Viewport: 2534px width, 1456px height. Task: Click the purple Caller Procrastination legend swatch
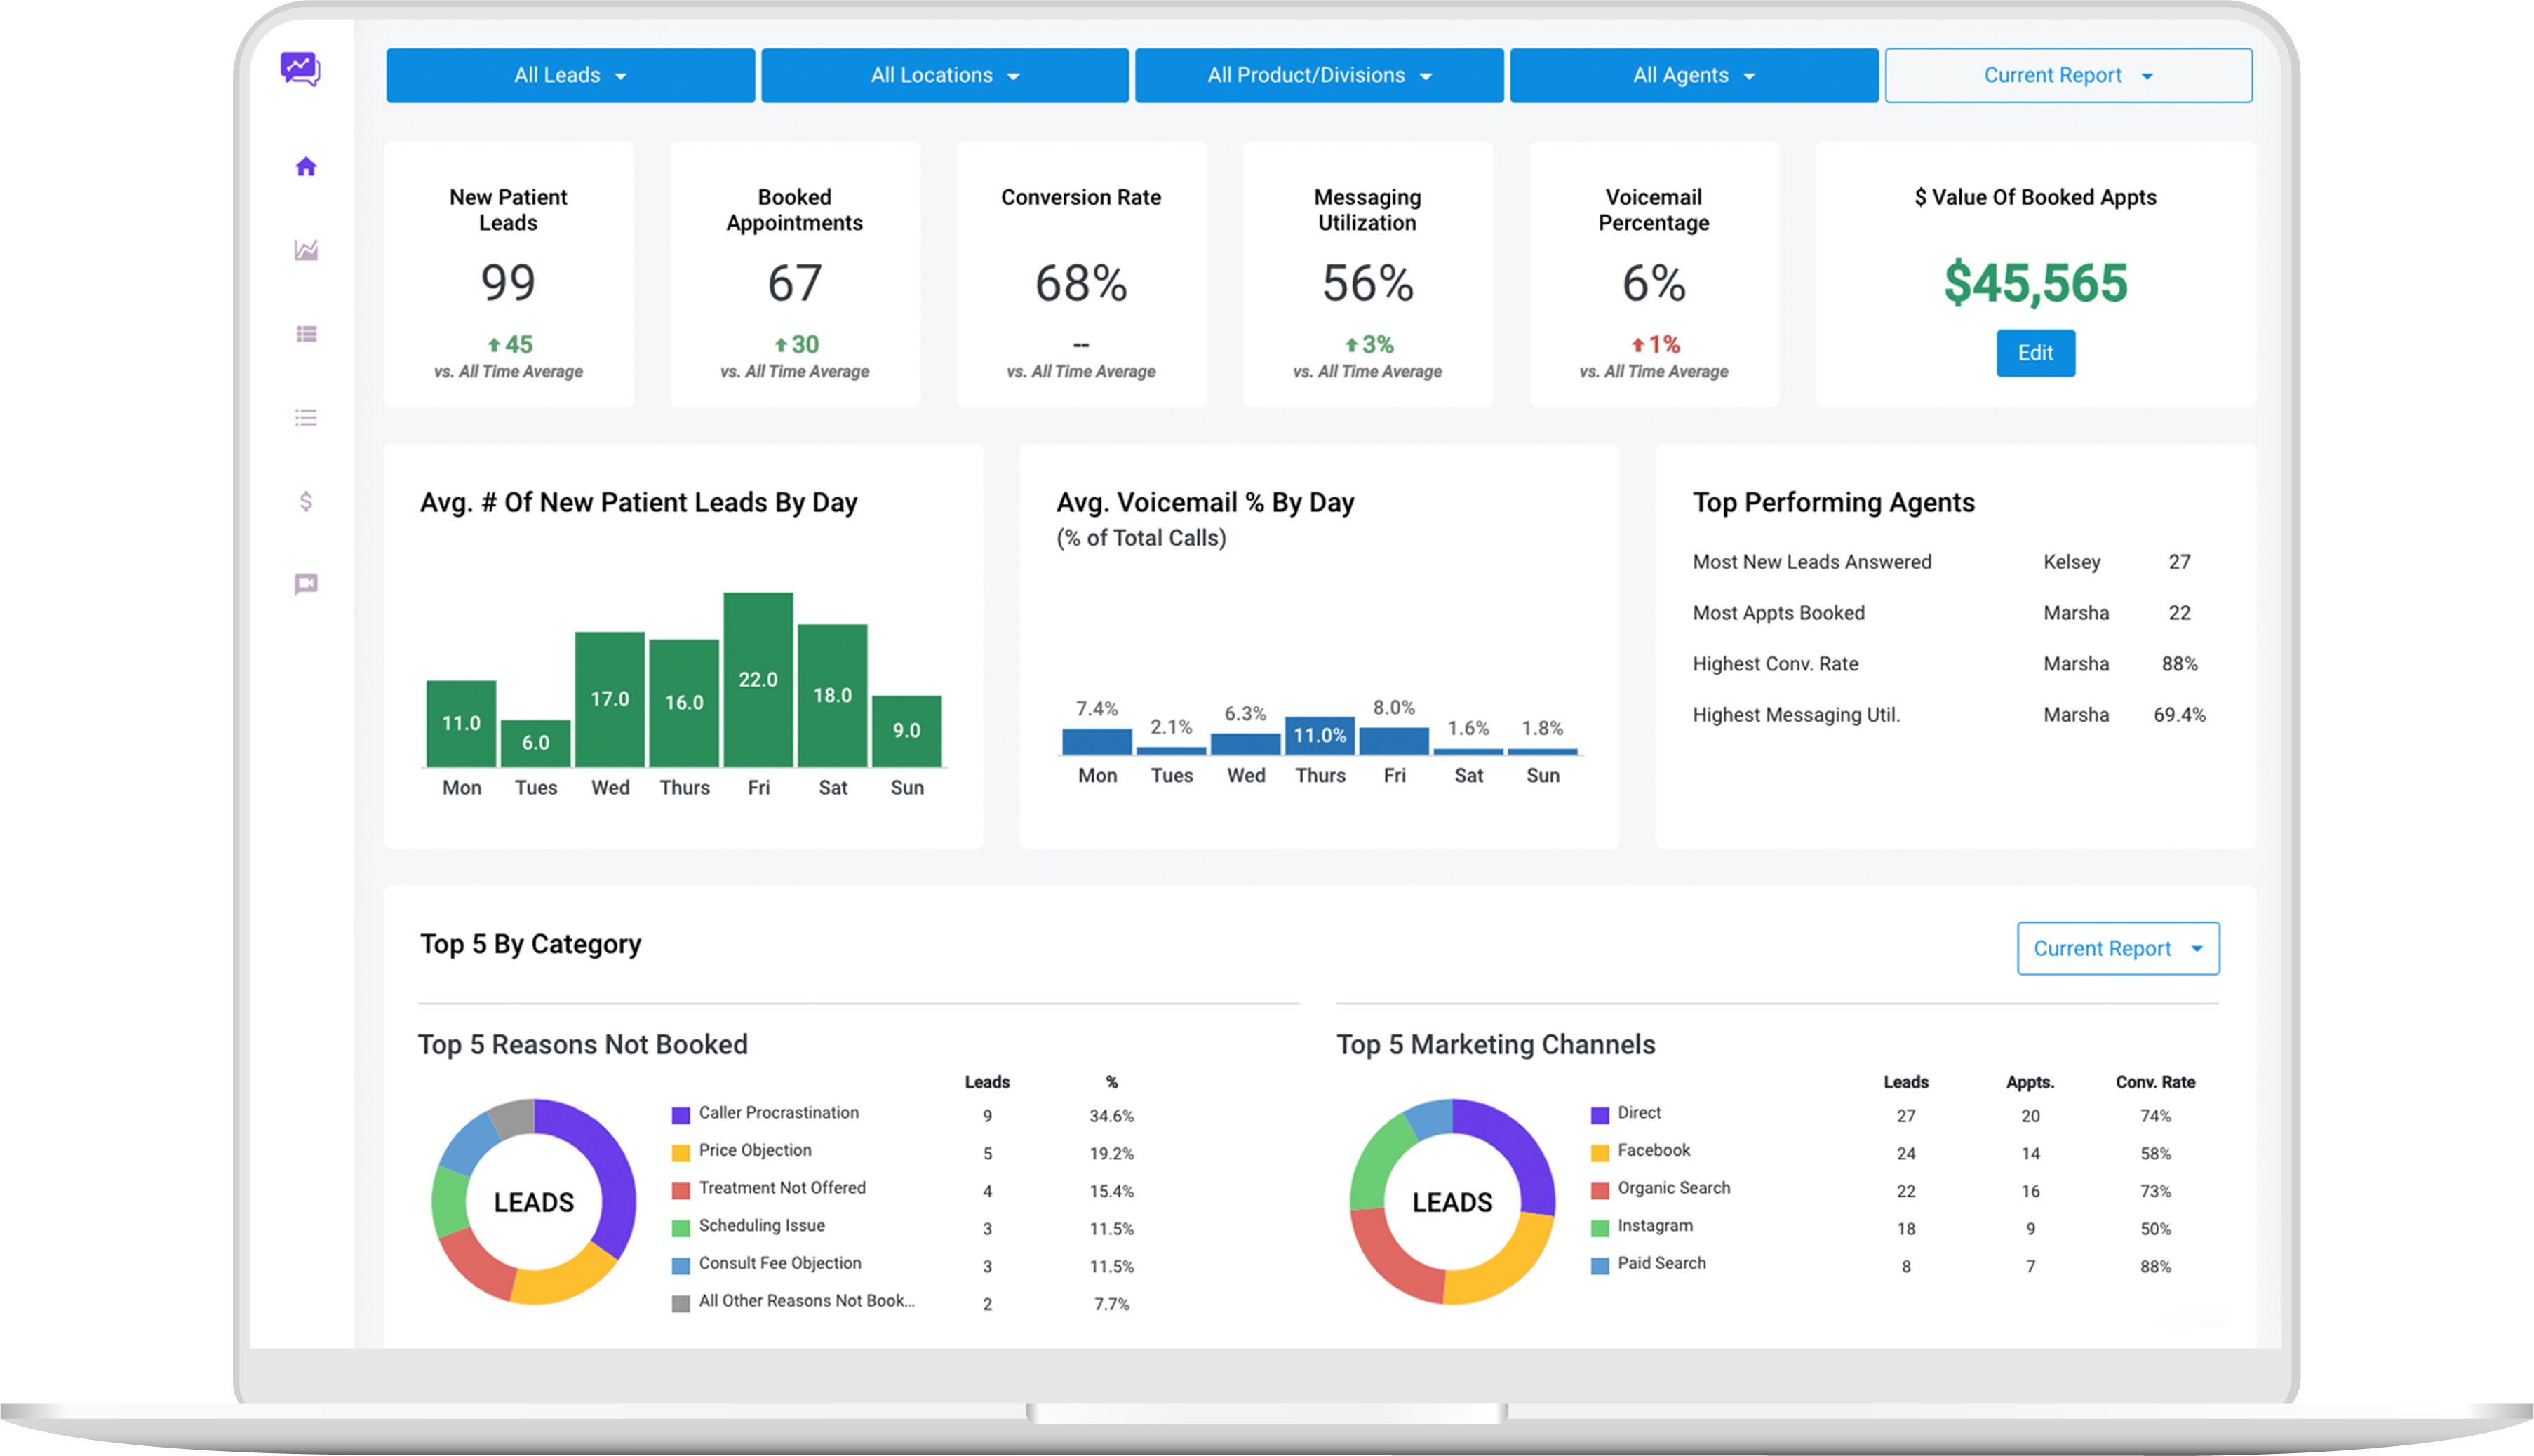pyautogui.click(x=681, y=1114)
